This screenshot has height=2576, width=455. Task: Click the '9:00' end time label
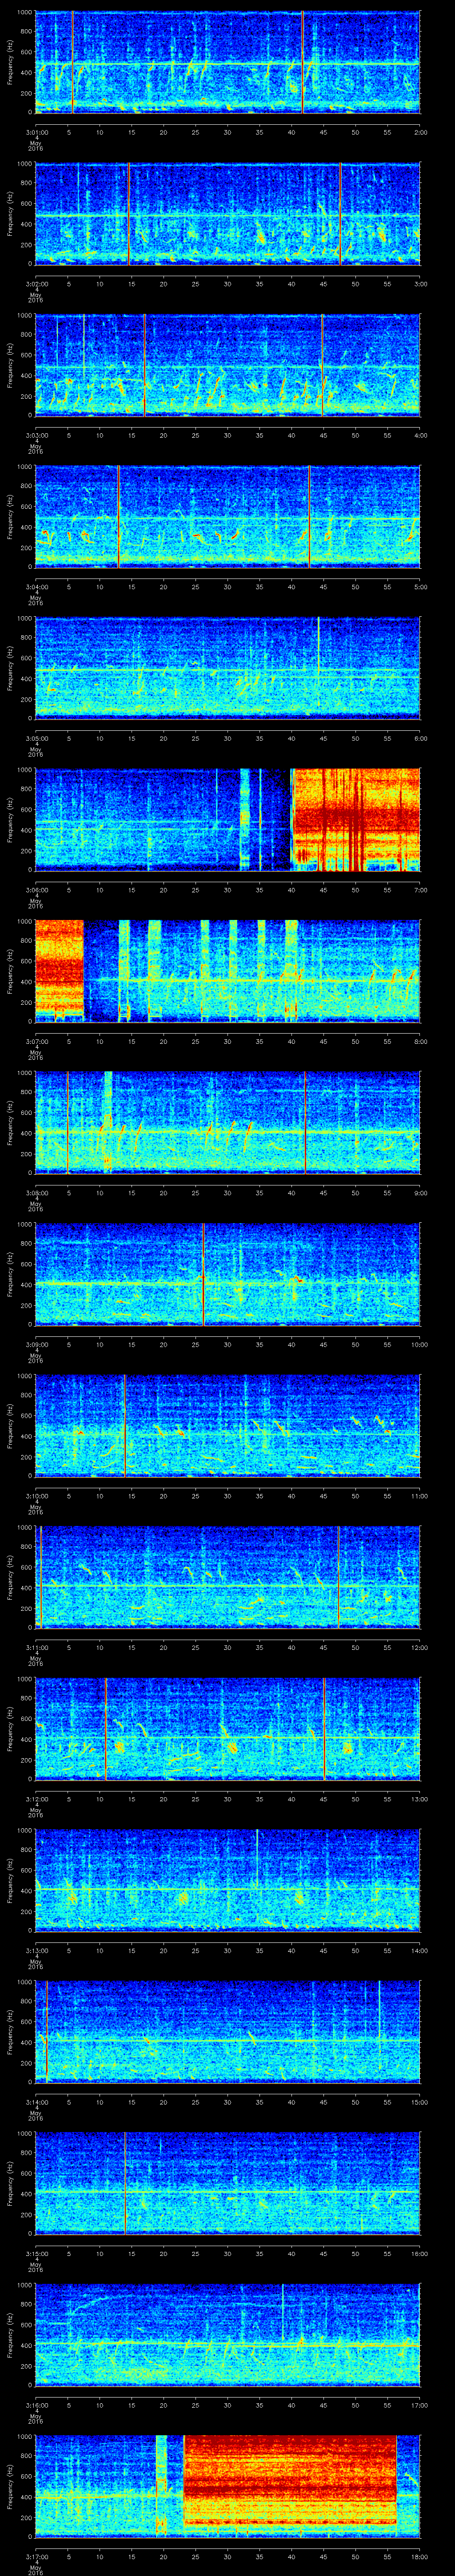coord(420,1192)
